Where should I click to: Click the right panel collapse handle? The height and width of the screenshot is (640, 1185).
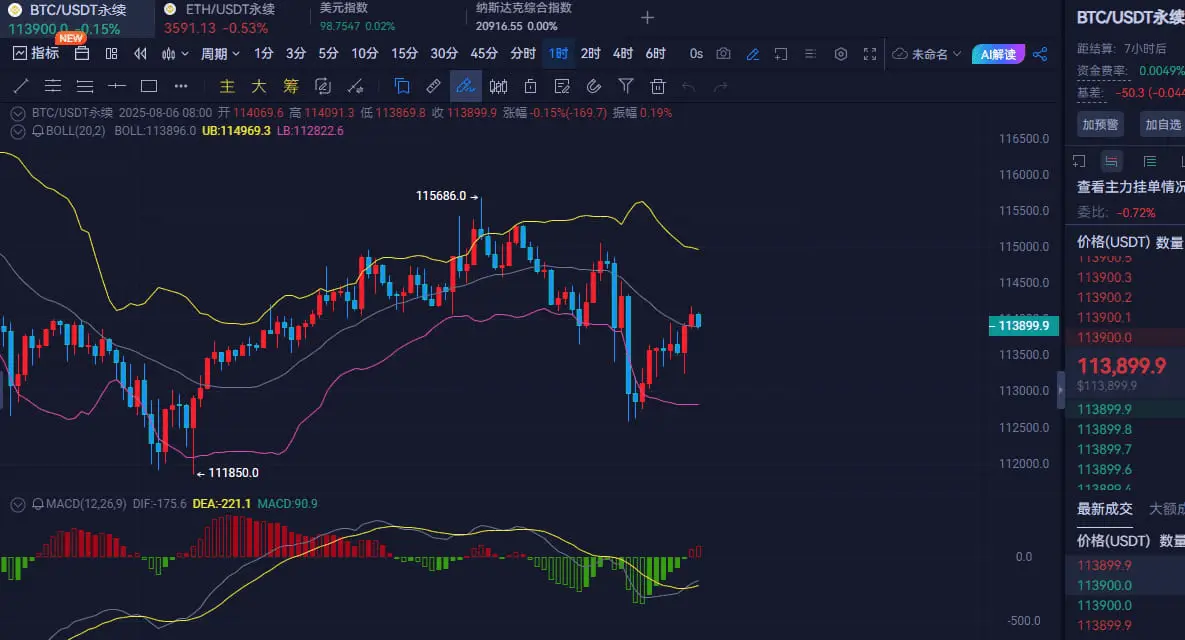click(1060, 390)
